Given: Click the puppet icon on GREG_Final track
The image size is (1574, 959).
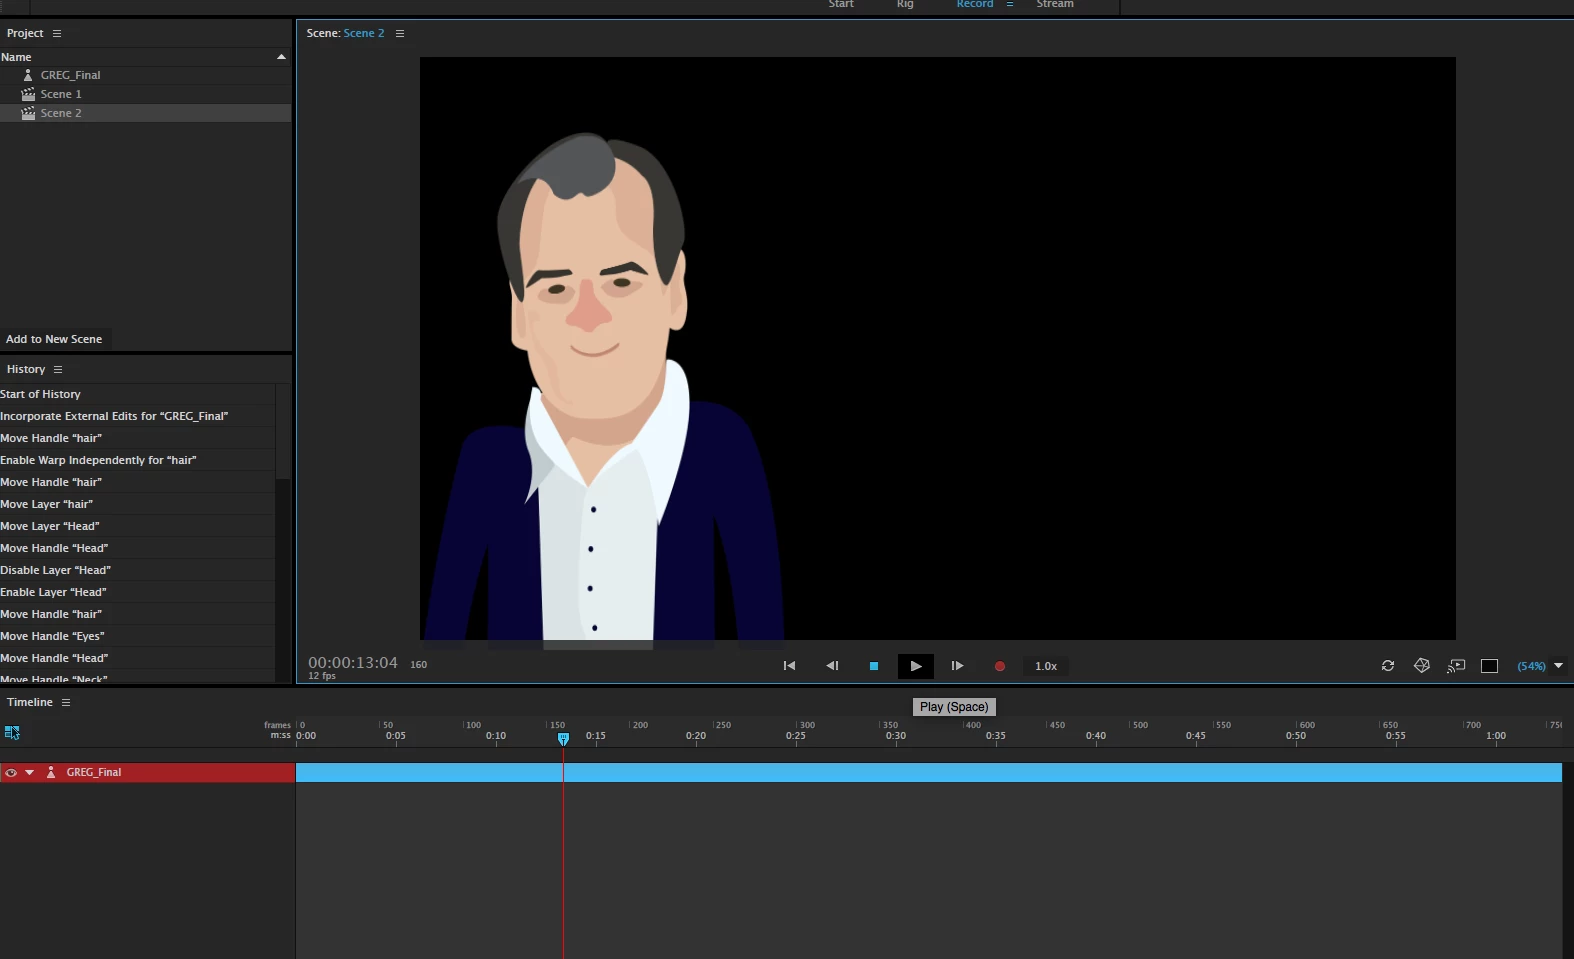Looking at the screenshot, I should click(51, 772).
